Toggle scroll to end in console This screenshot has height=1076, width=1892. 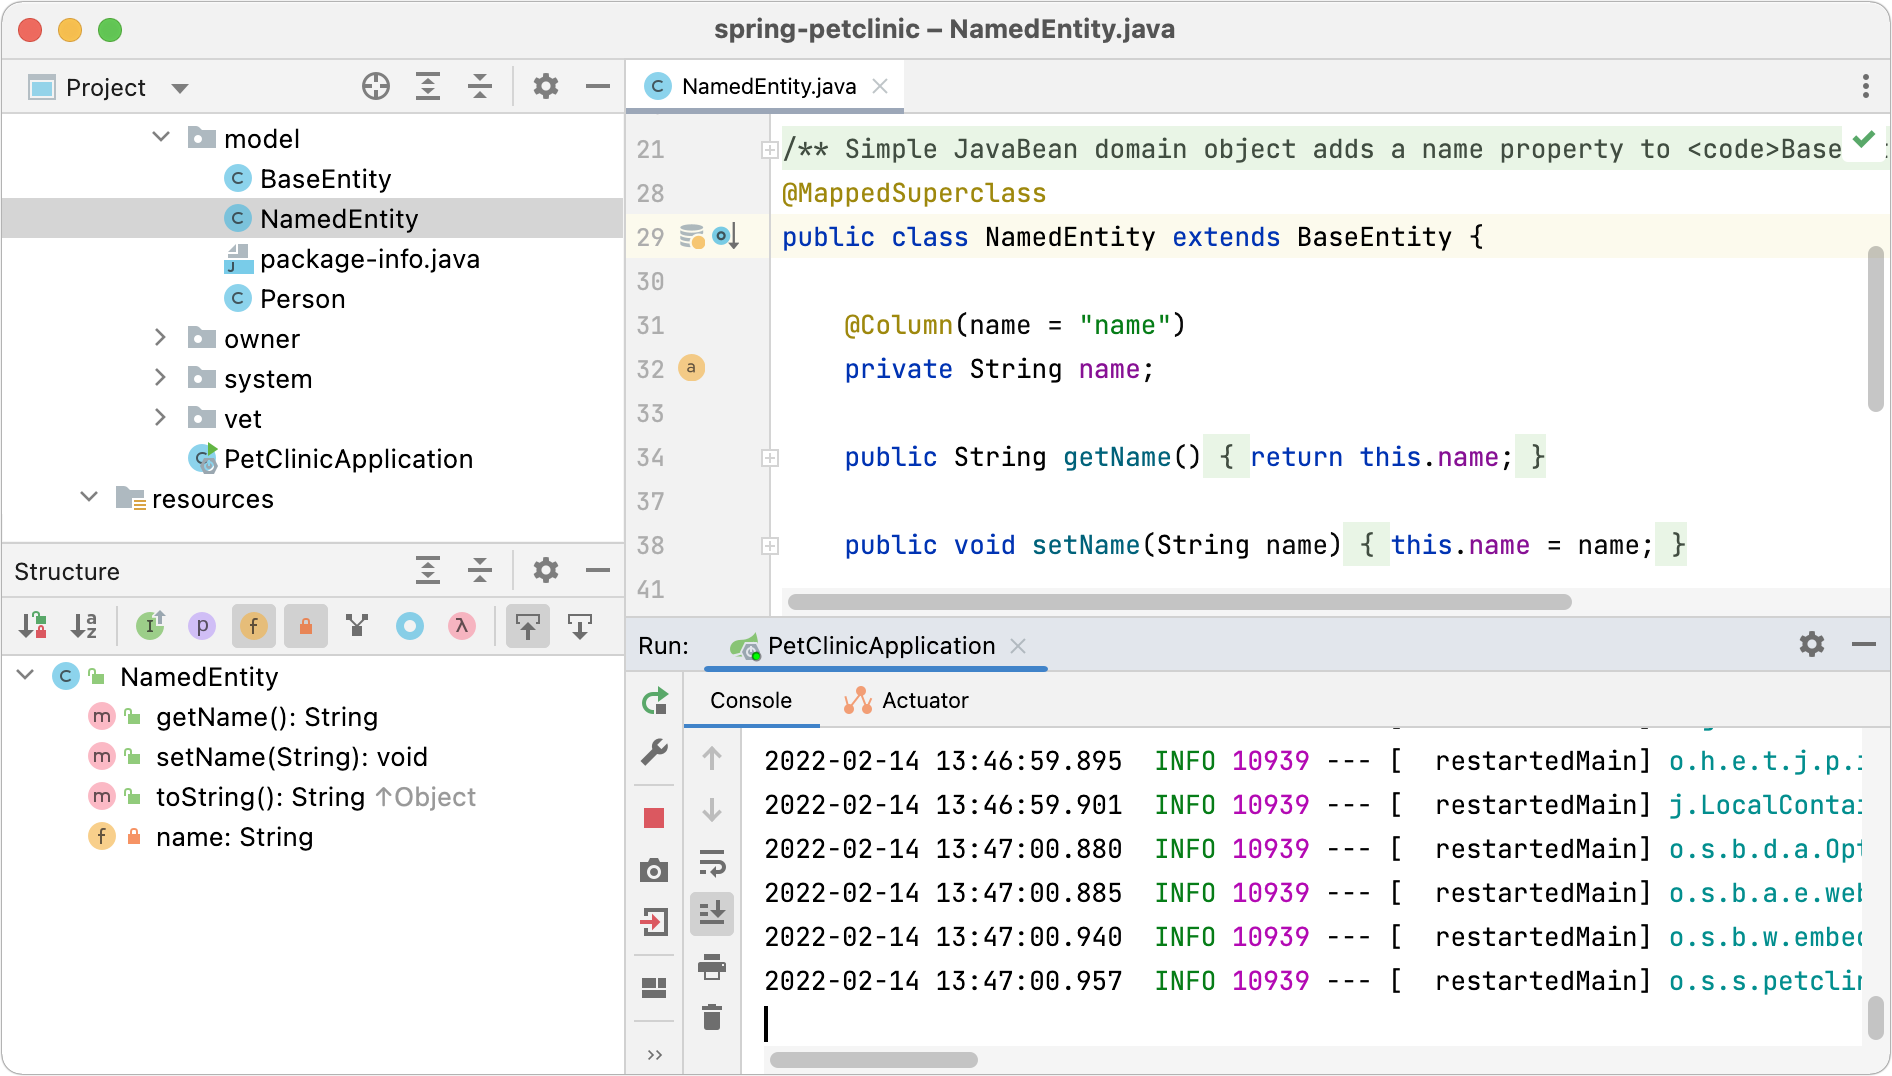coord(712,914)
